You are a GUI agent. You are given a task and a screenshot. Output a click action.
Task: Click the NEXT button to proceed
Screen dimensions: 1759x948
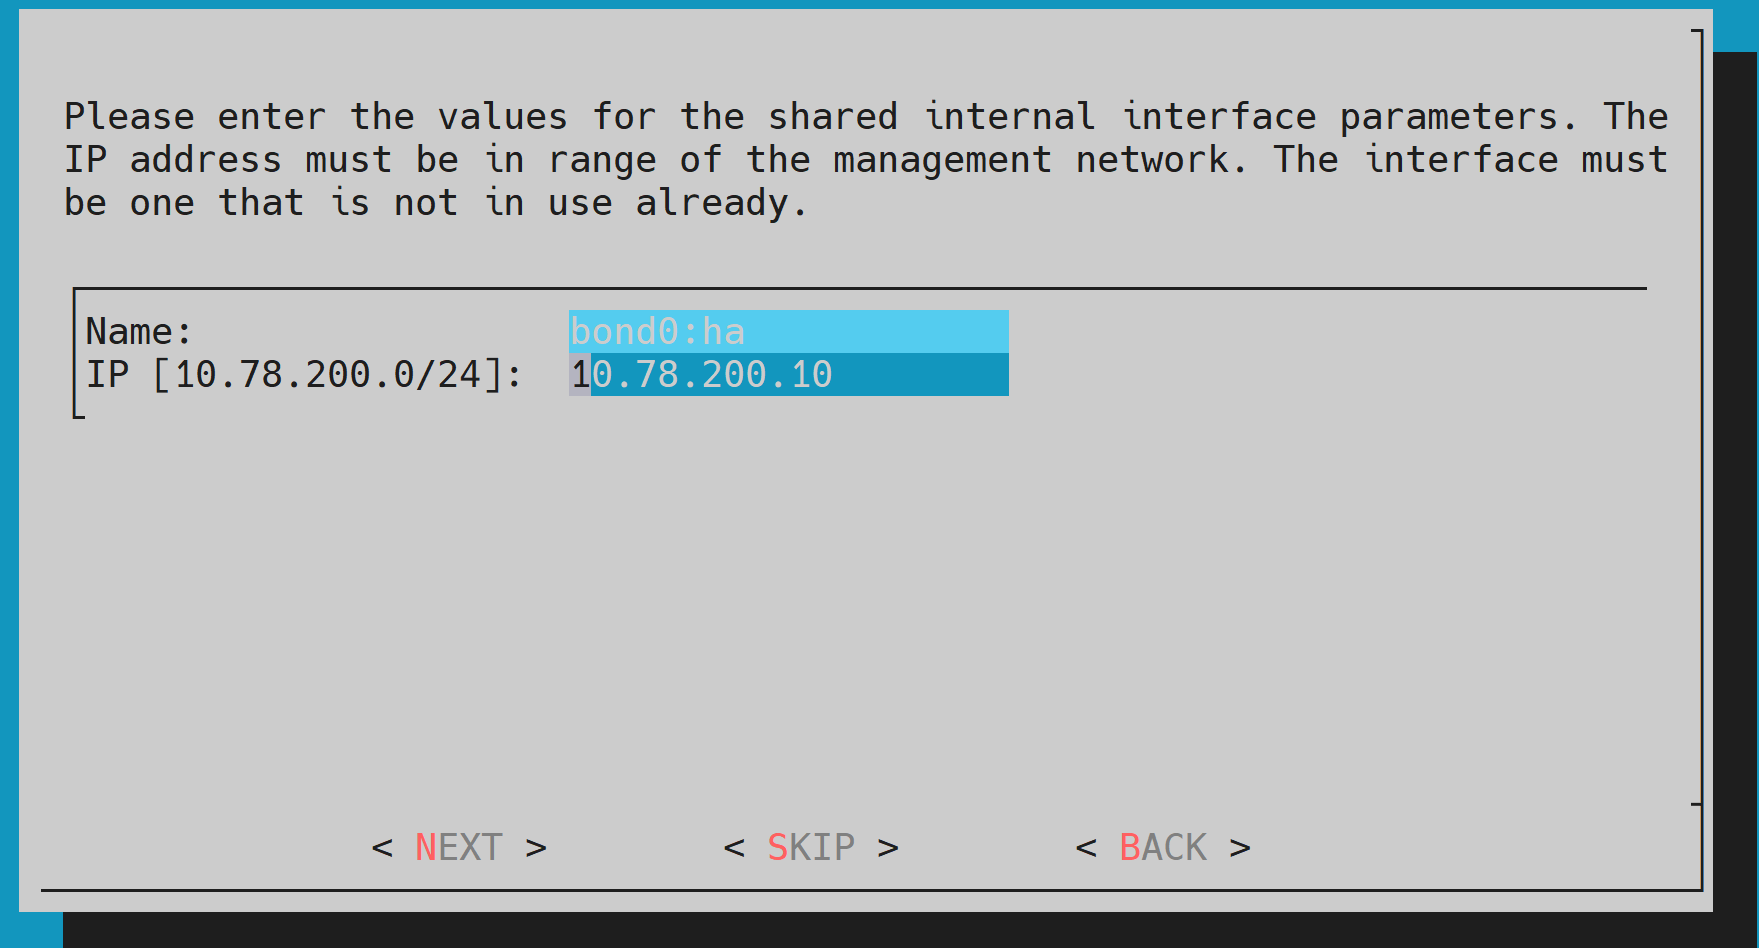point(458,846)
